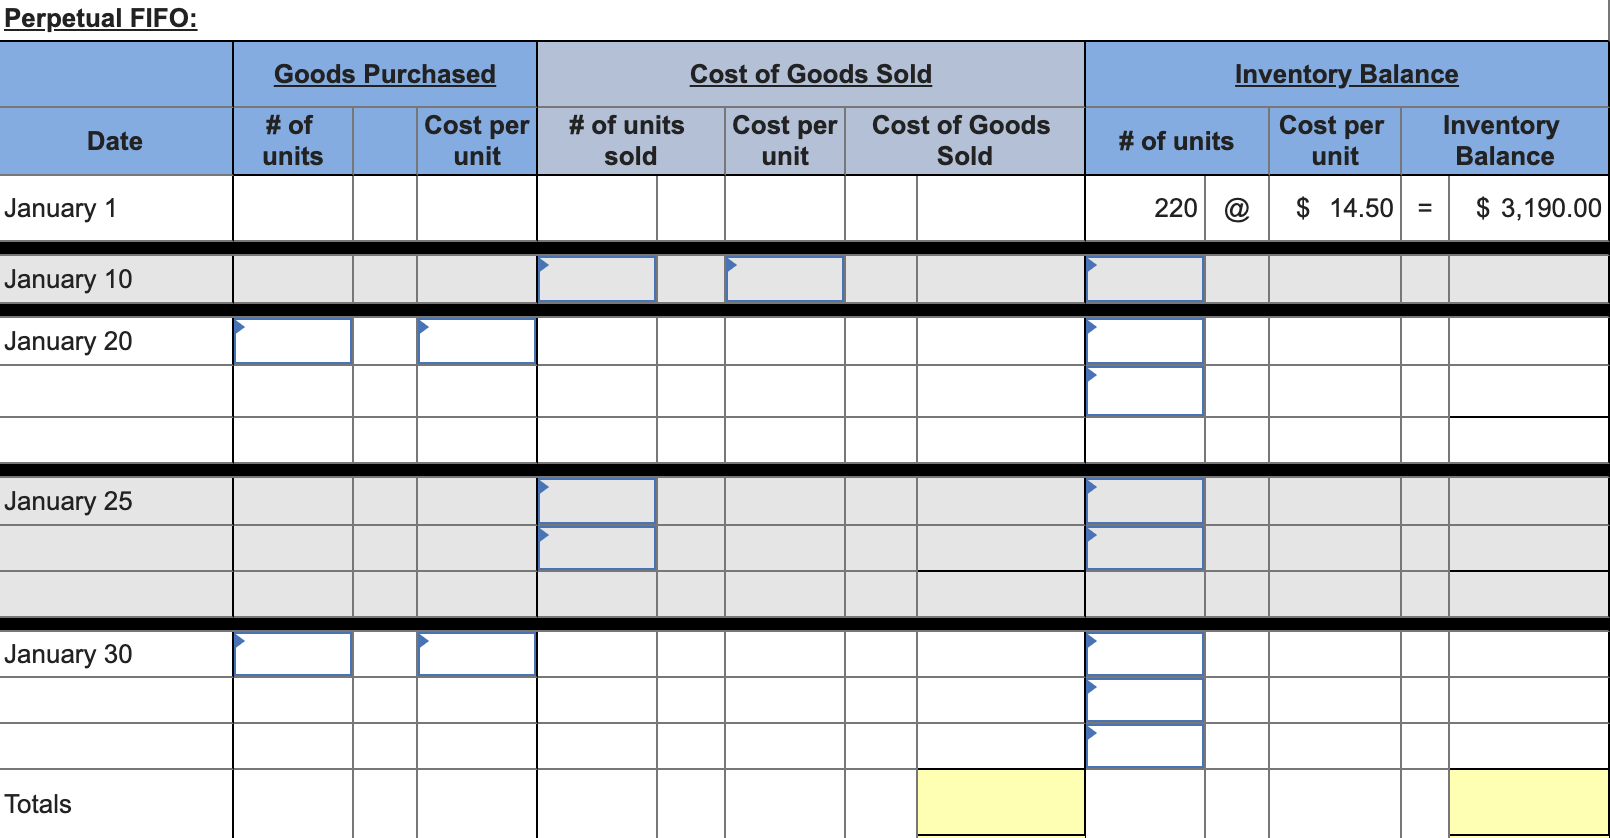Viewport: 1610px width, 838px height.
Task: Click the Goods Purchased column header
Action: point(384,73)
